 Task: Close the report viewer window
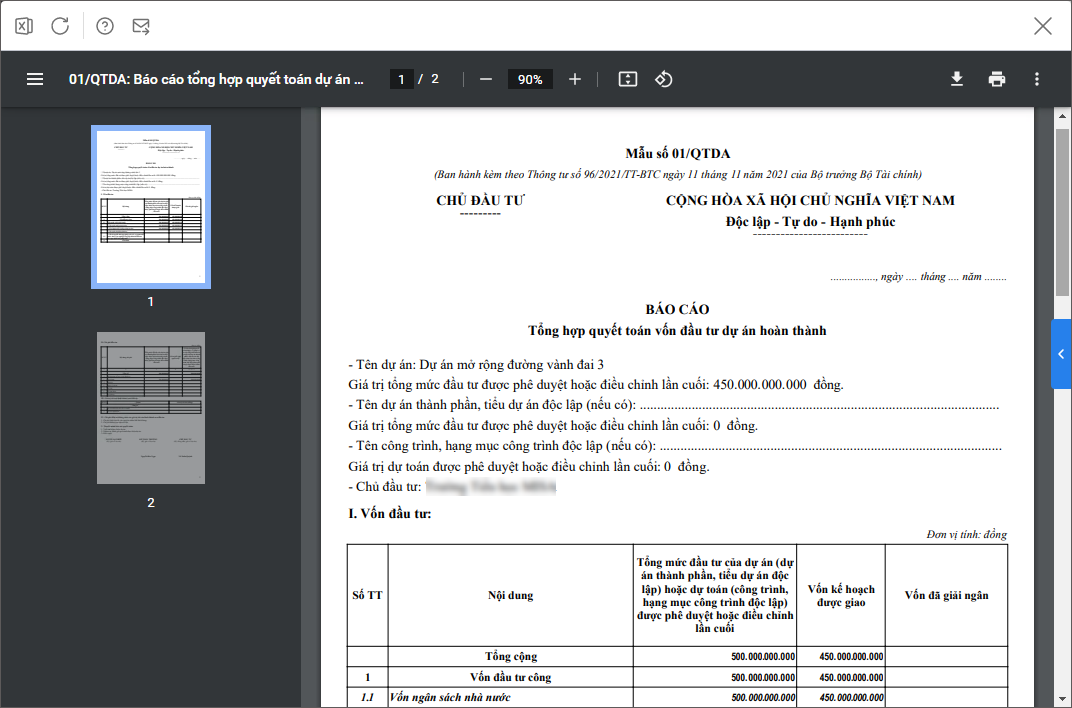(1043, 26)
